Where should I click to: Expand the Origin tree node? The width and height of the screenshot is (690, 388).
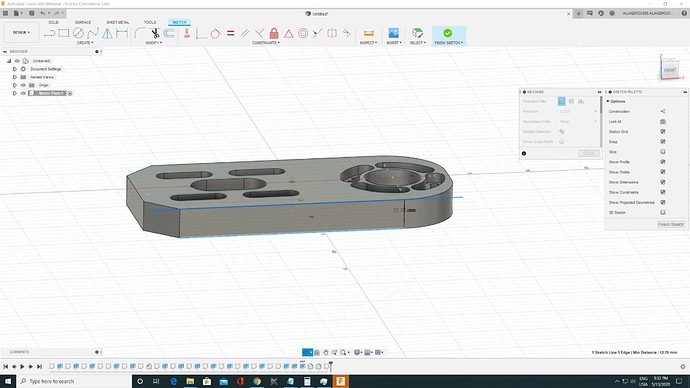(x=15, y=85)
